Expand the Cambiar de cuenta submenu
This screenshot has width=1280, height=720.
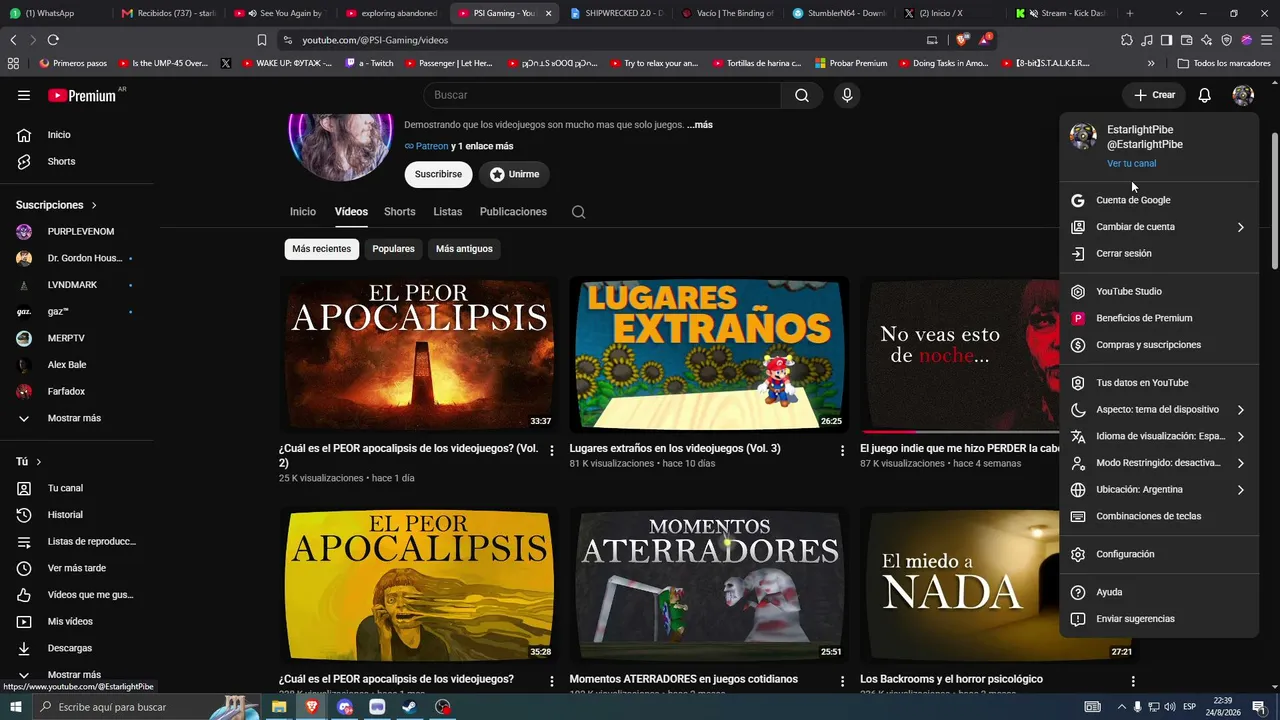[x=1159, y=227]
